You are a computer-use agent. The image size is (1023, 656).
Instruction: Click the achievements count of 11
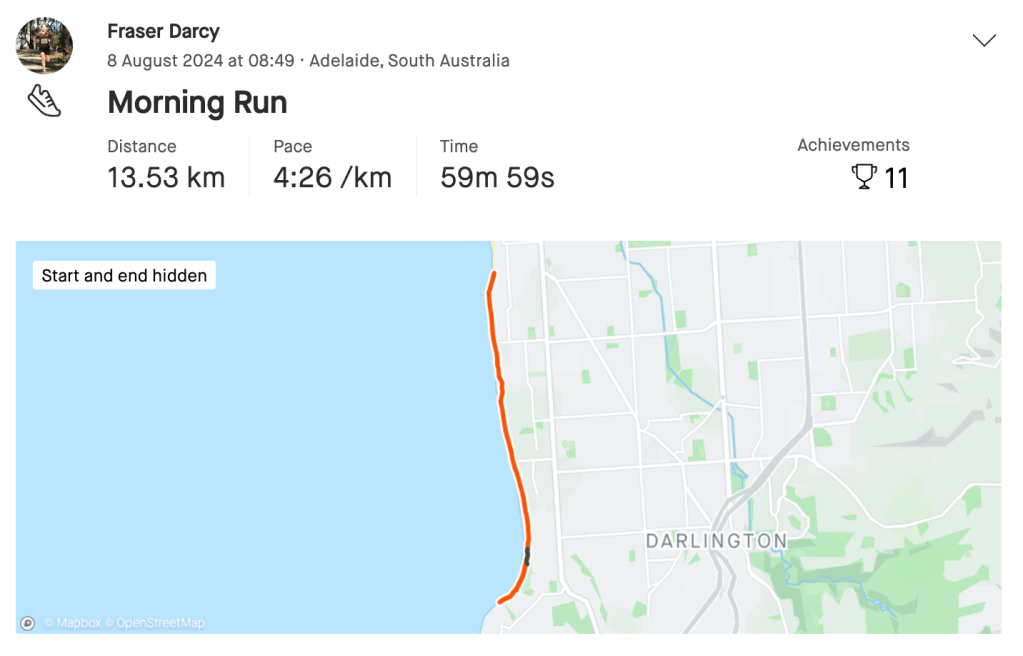pyautogui.click(x=896, y=179)
